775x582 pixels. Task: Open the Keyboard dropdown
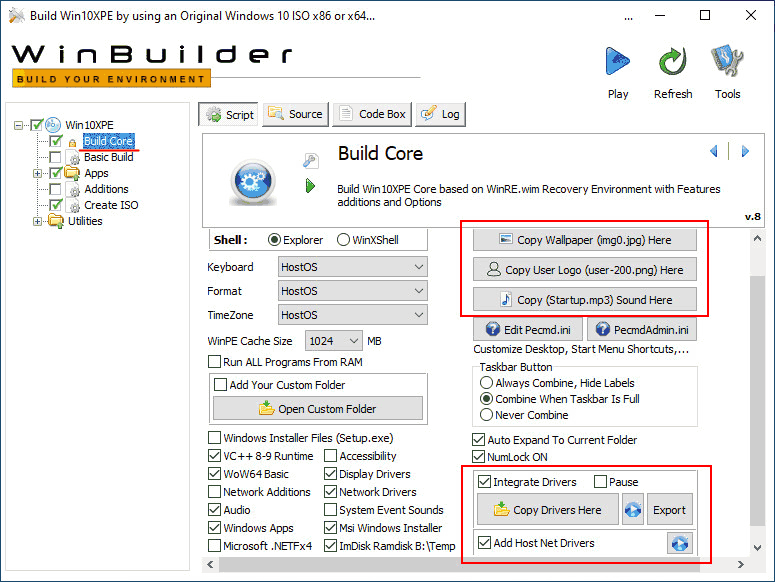tap(352, 267)
